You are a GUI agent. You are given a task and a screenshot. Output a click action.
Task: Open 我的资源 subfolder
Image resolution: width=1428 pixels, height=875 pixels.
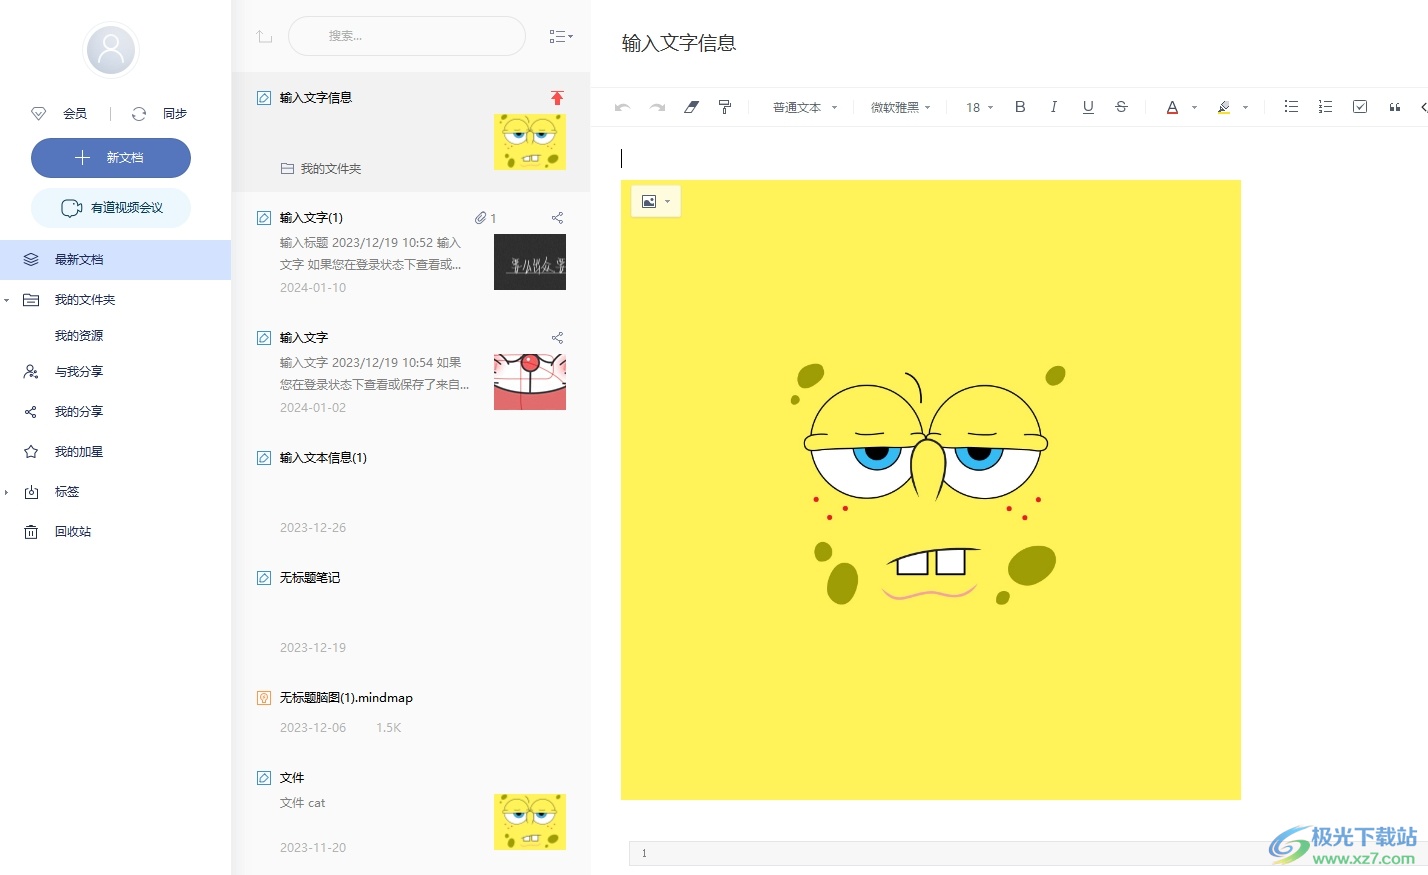(x=79, y=336)
